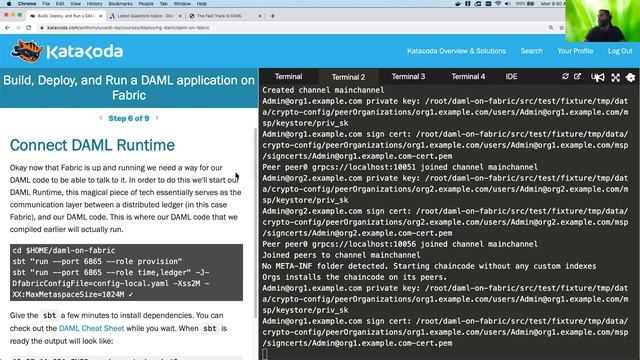This screenshot has height=360, width=640.
Task: Click the zoom magnifier in address bar
Action: (551, 28)
